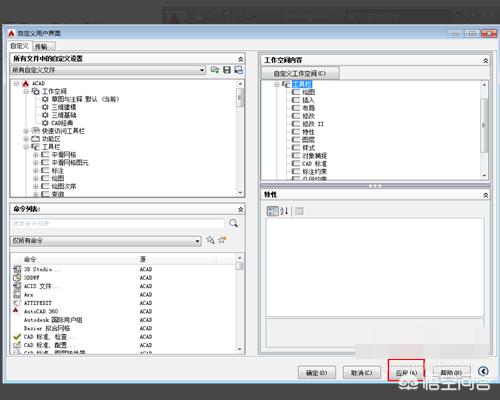This screenshot has height=400, width=500.
Task: Click the 3D Studio command icon
Action: (17, 269)
